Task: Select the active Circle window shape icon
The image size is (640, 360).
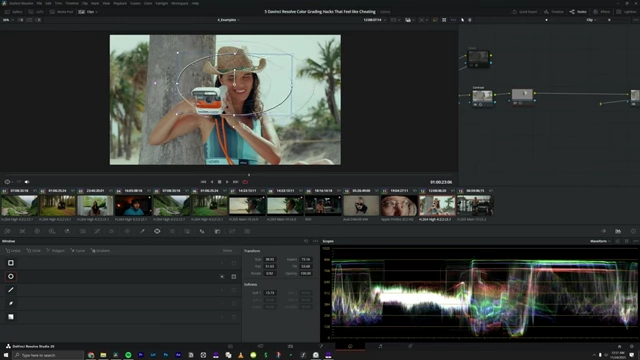Action: [11, 276]
